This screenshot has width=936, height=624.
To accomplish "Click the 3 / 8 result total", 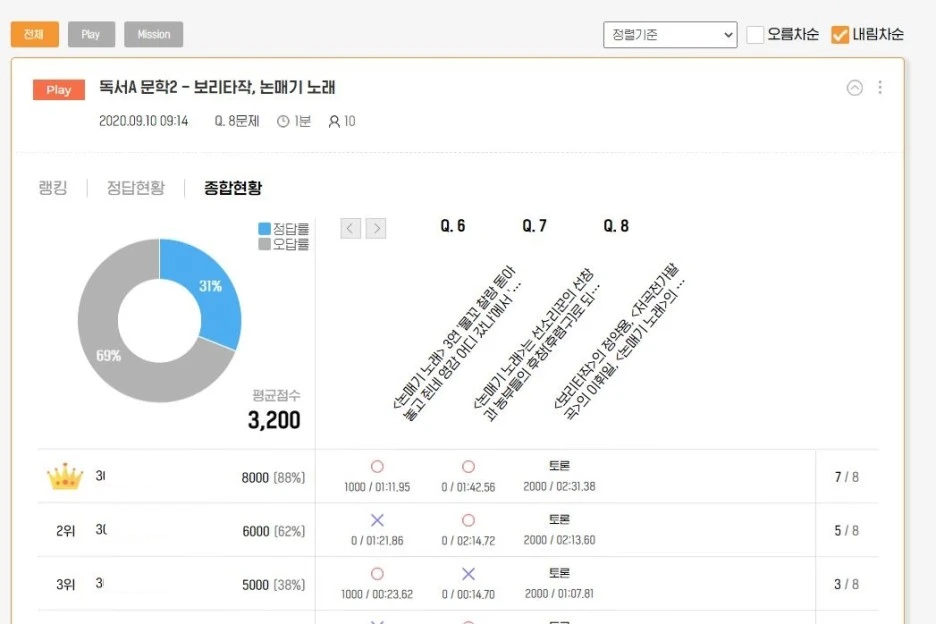I will point(846,584).
